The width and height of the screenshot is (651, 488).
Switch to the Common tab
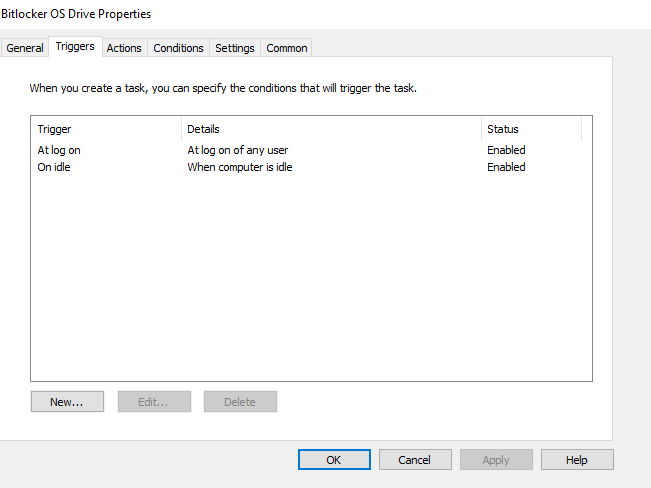pyautogui.click(x=286, y=48)
